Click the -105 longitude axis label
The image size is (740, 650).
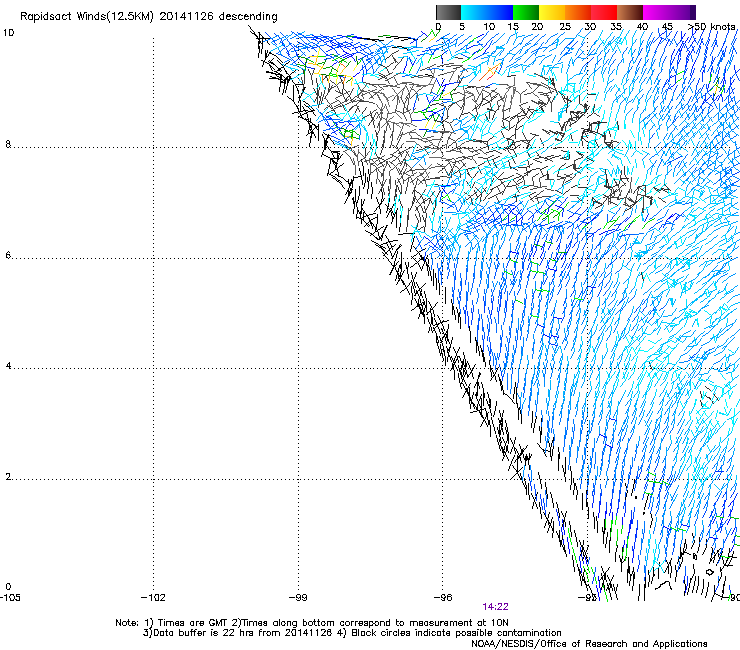(10, 598)
